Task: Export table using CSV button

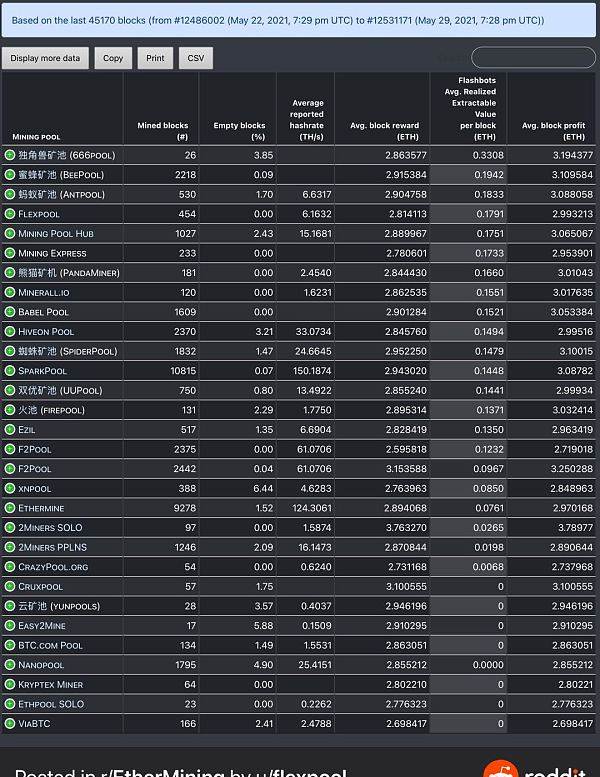Action: pos(196,58)
